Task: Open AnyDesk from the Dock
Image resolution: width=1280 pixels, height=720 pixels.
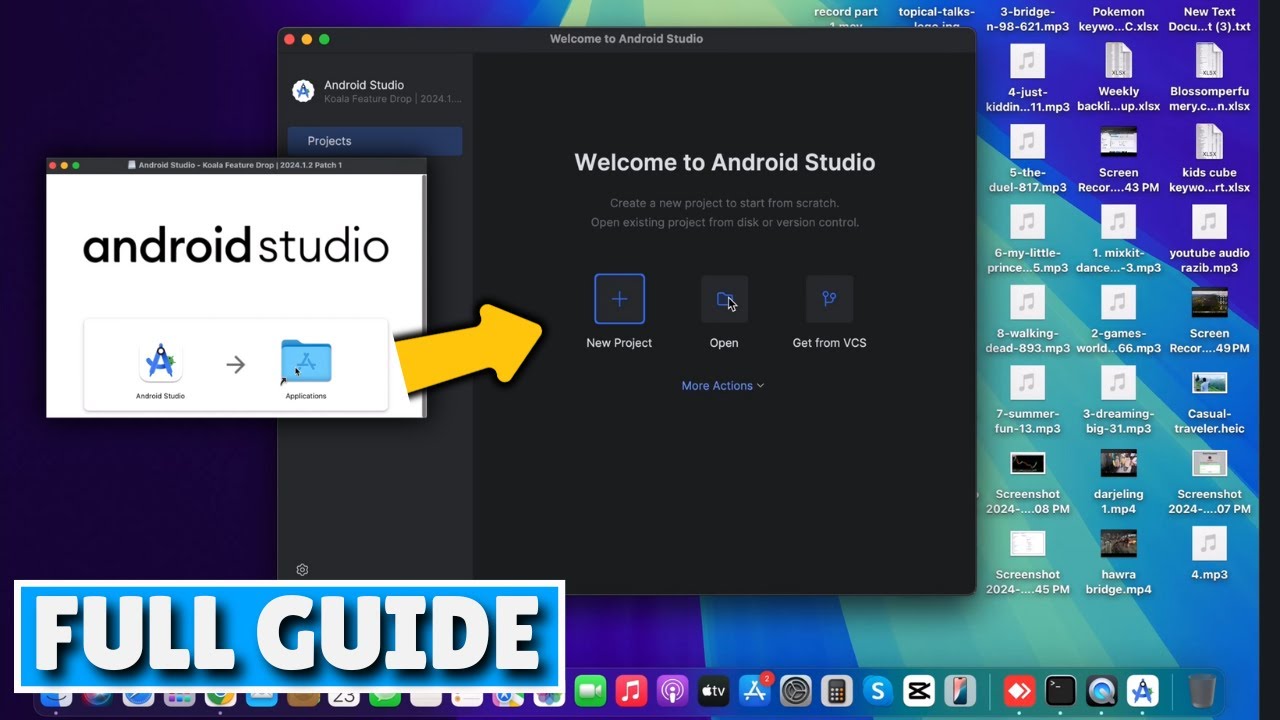Action: tap(1019, 691)
